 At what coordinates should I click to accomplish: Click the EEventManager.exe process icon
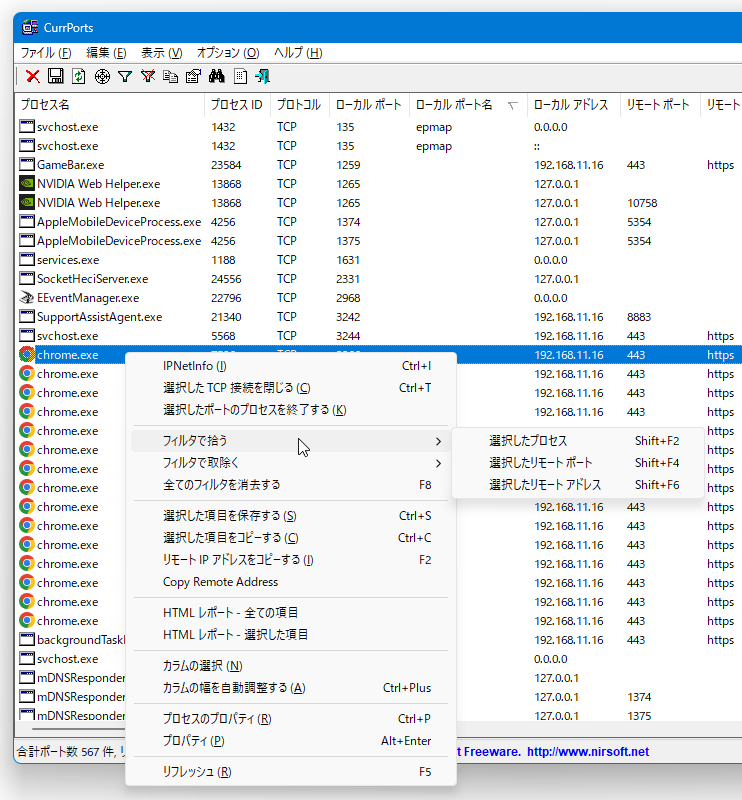point(27,297)
